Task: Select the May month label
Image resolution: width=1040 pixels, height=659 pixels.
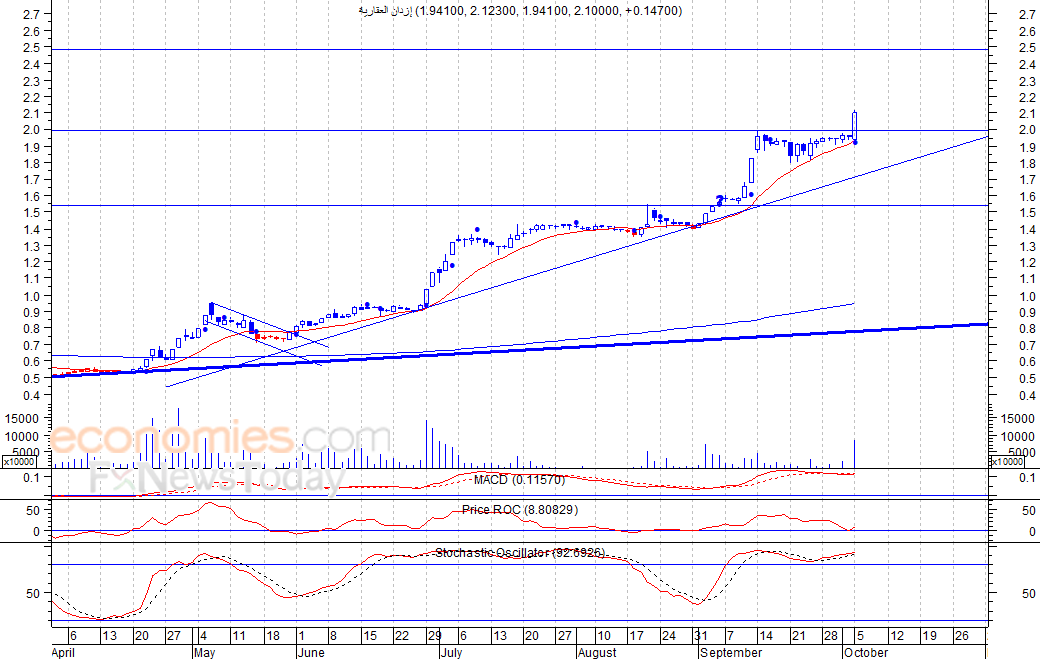Action: tap(205, 652)
